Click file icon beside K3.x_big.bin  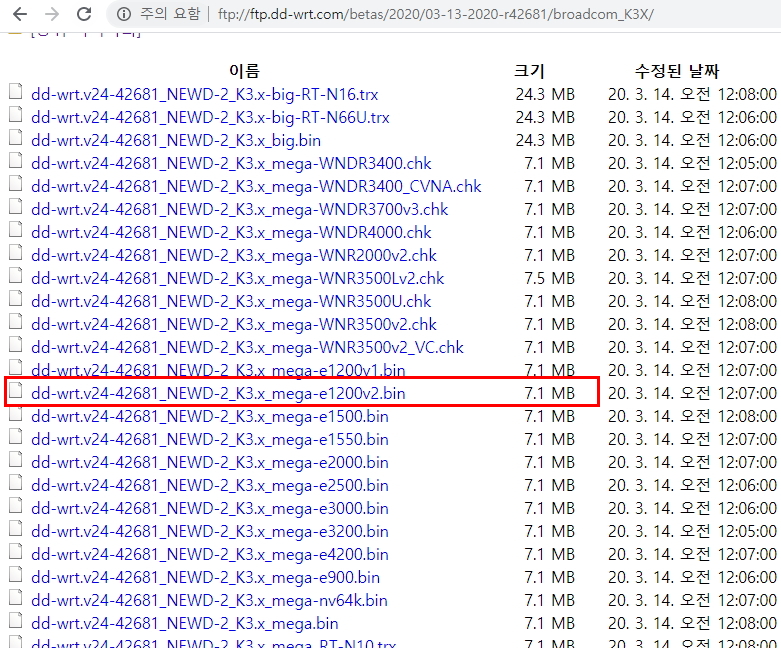click(x=15, y=137)
